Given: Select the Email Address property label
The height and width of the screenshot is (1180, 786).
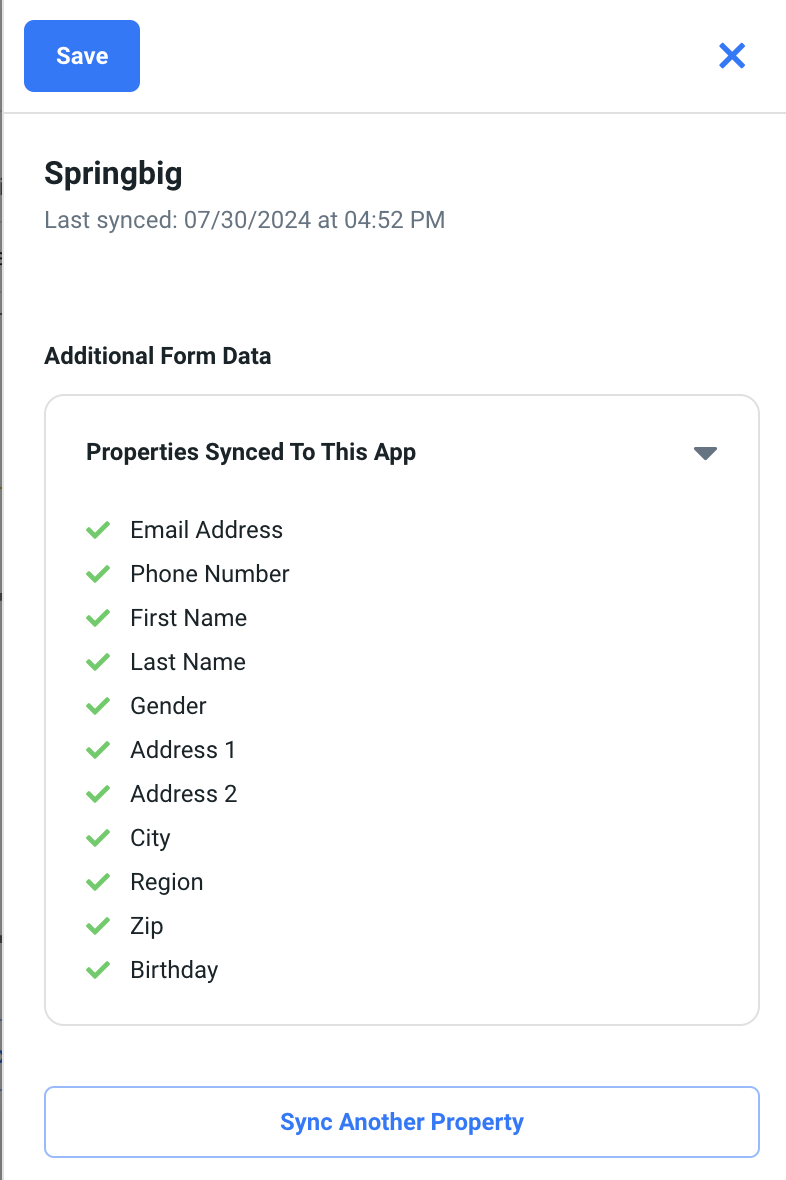Looking at the screenshot, I should point(206,530).
